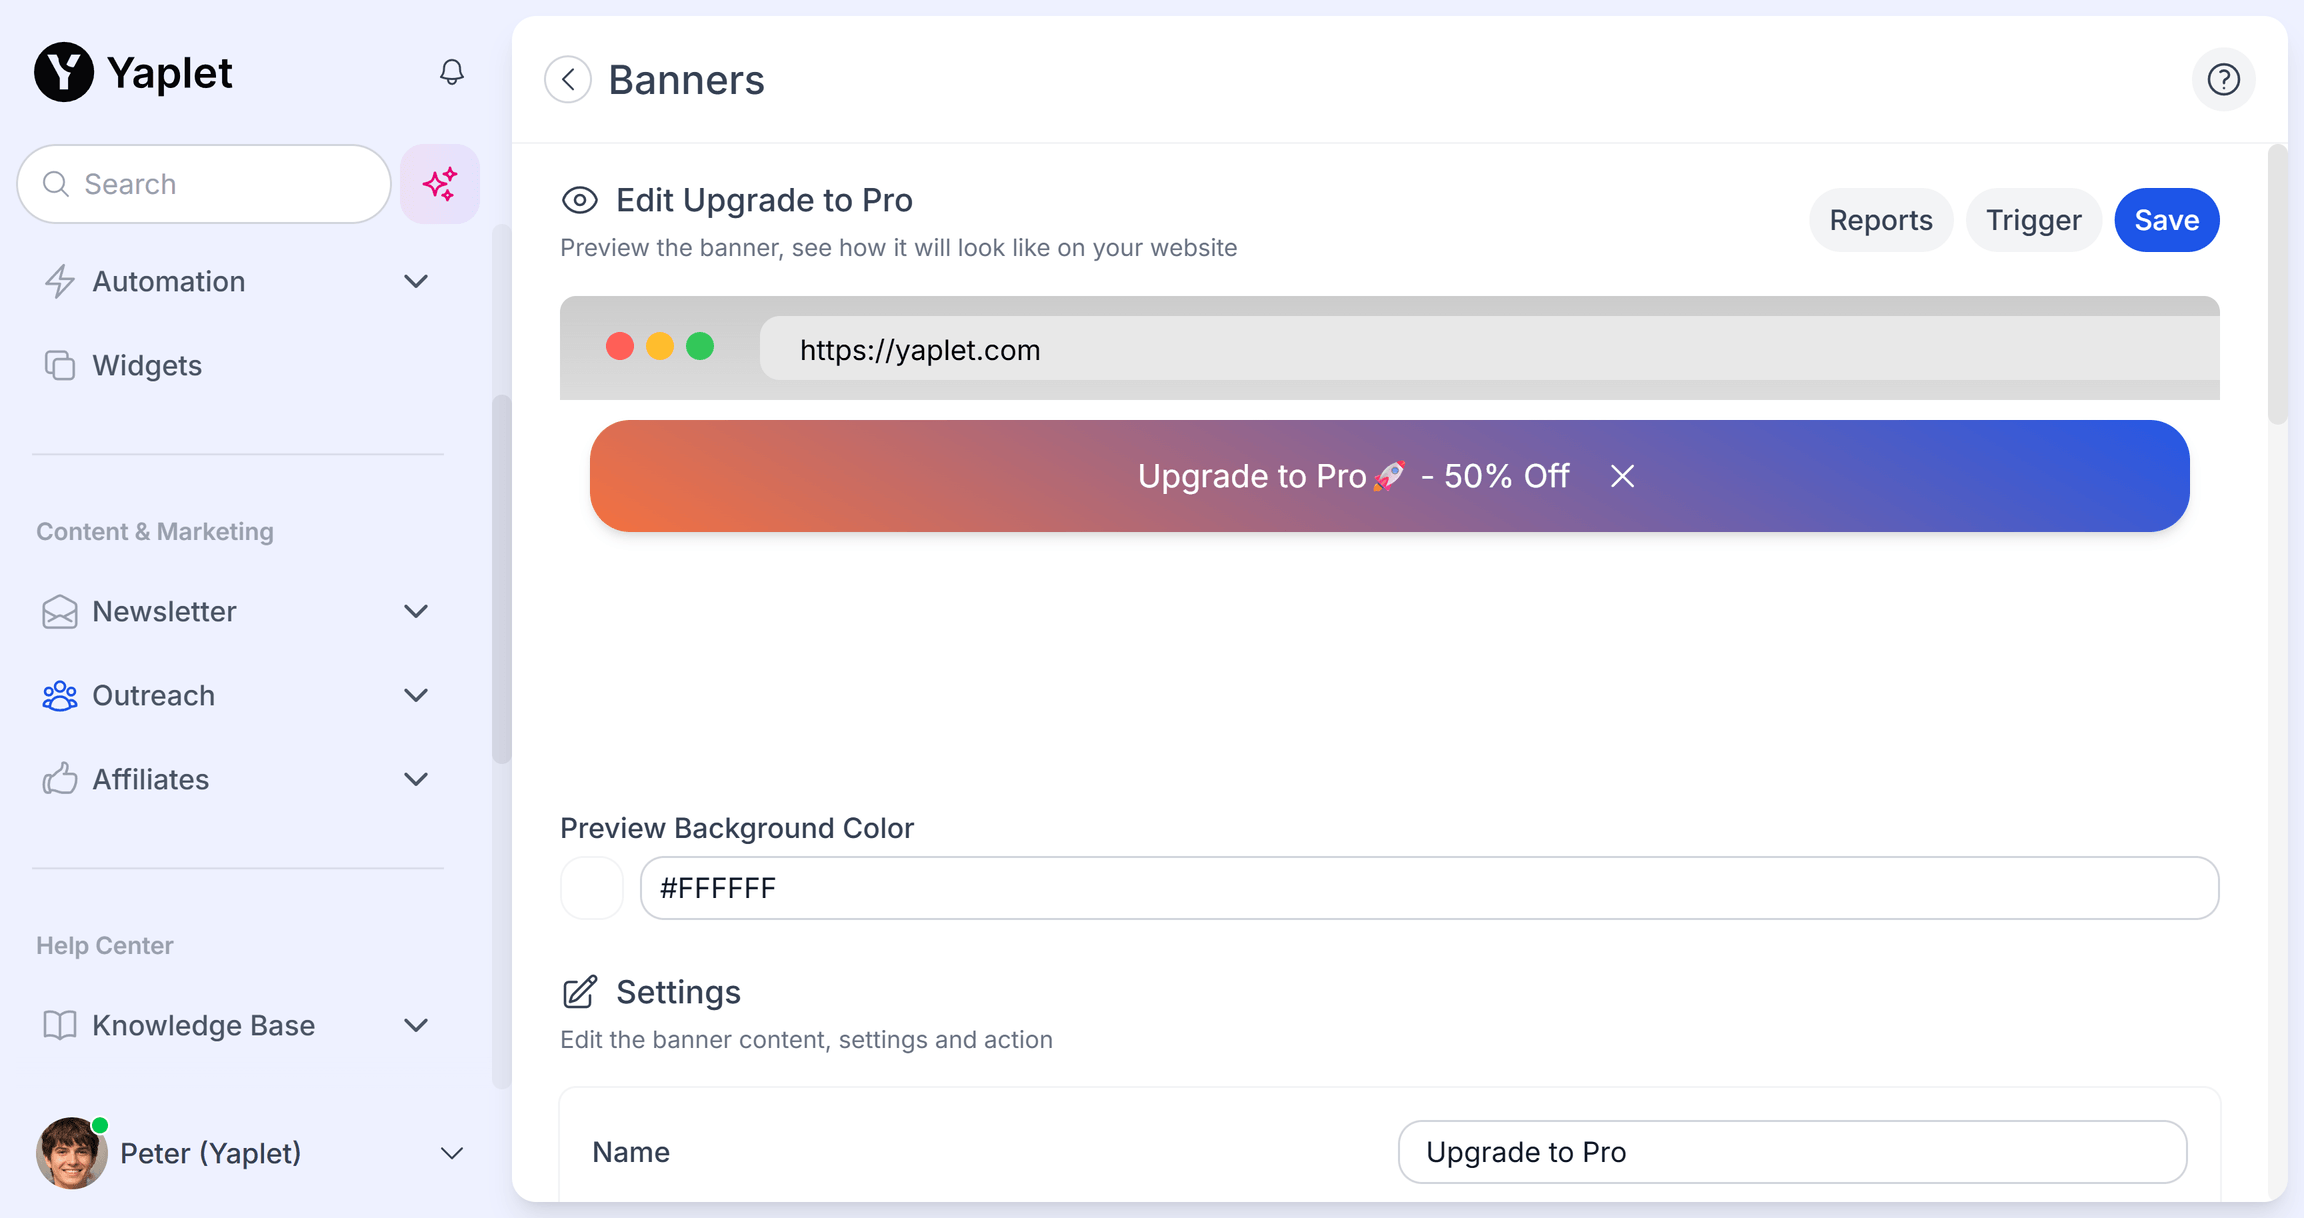Click the banner Name input field
Viewport: 2304px width, 1218px height.
(x=1792, y=1152)
